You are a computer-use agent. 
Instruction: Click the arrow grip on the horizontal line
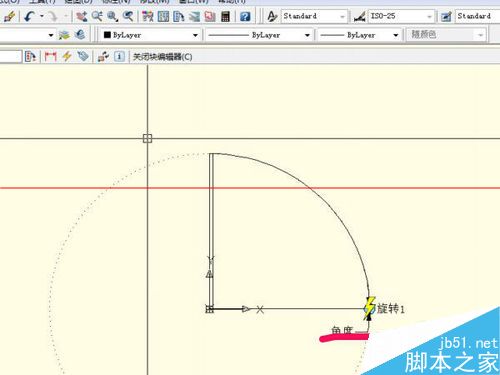[x=246, y=309]
